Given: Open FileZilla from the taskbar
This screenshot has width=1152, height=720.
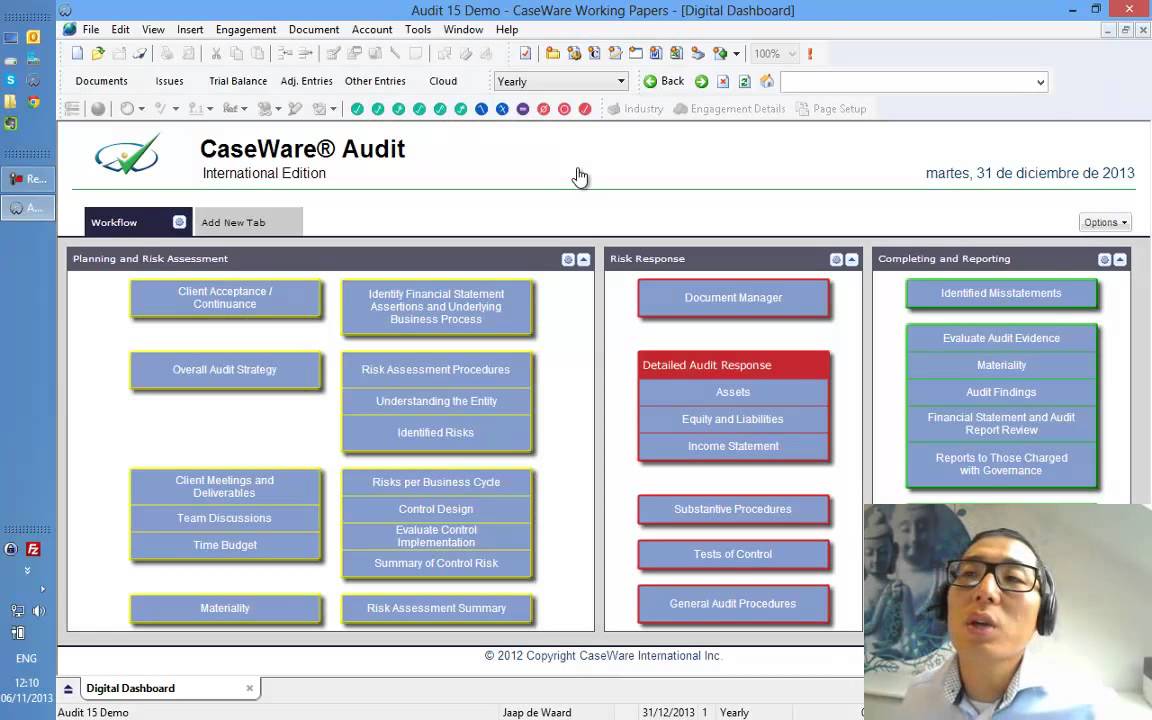Looking at the screenshot, I should point(33,549).
